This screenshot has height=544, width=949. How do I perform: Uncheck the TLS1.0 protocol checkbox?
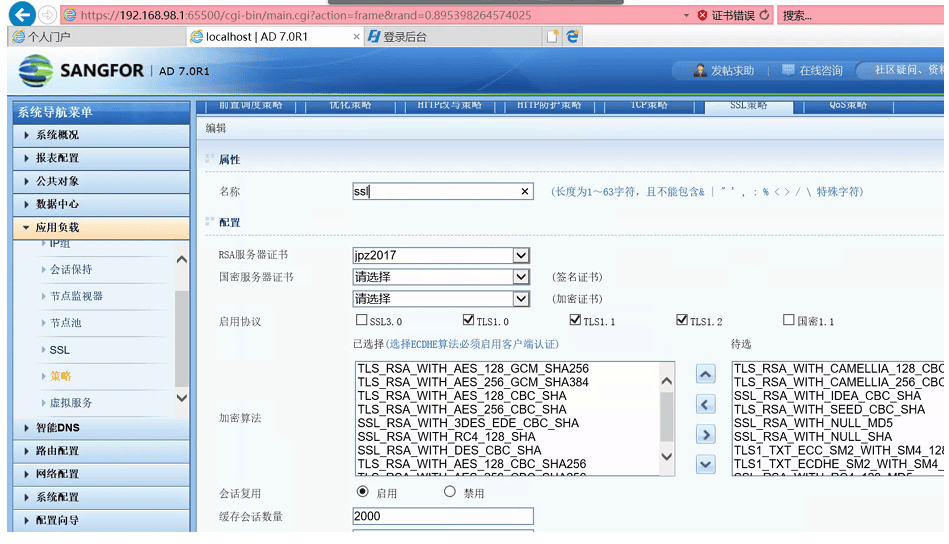pyautogui.click(x=468, y=320)
